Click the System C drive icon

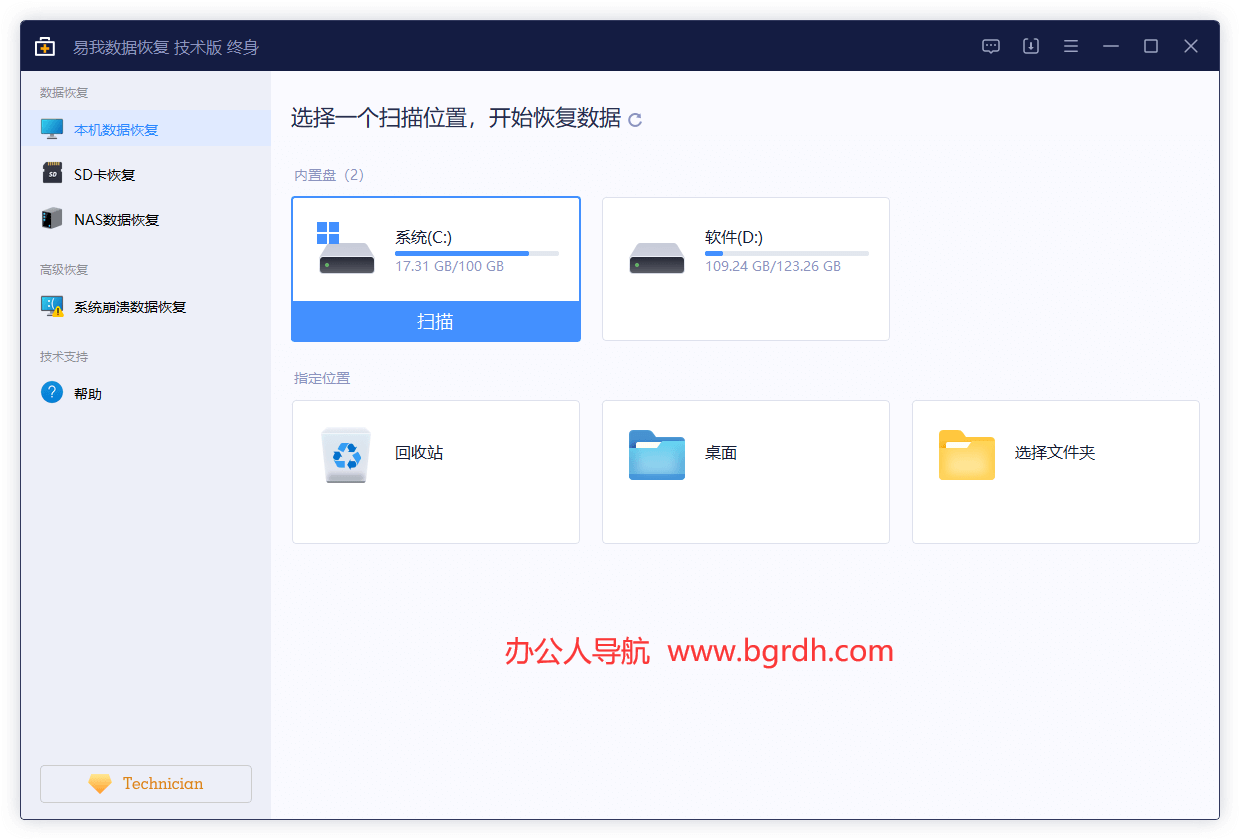[346, 248]
